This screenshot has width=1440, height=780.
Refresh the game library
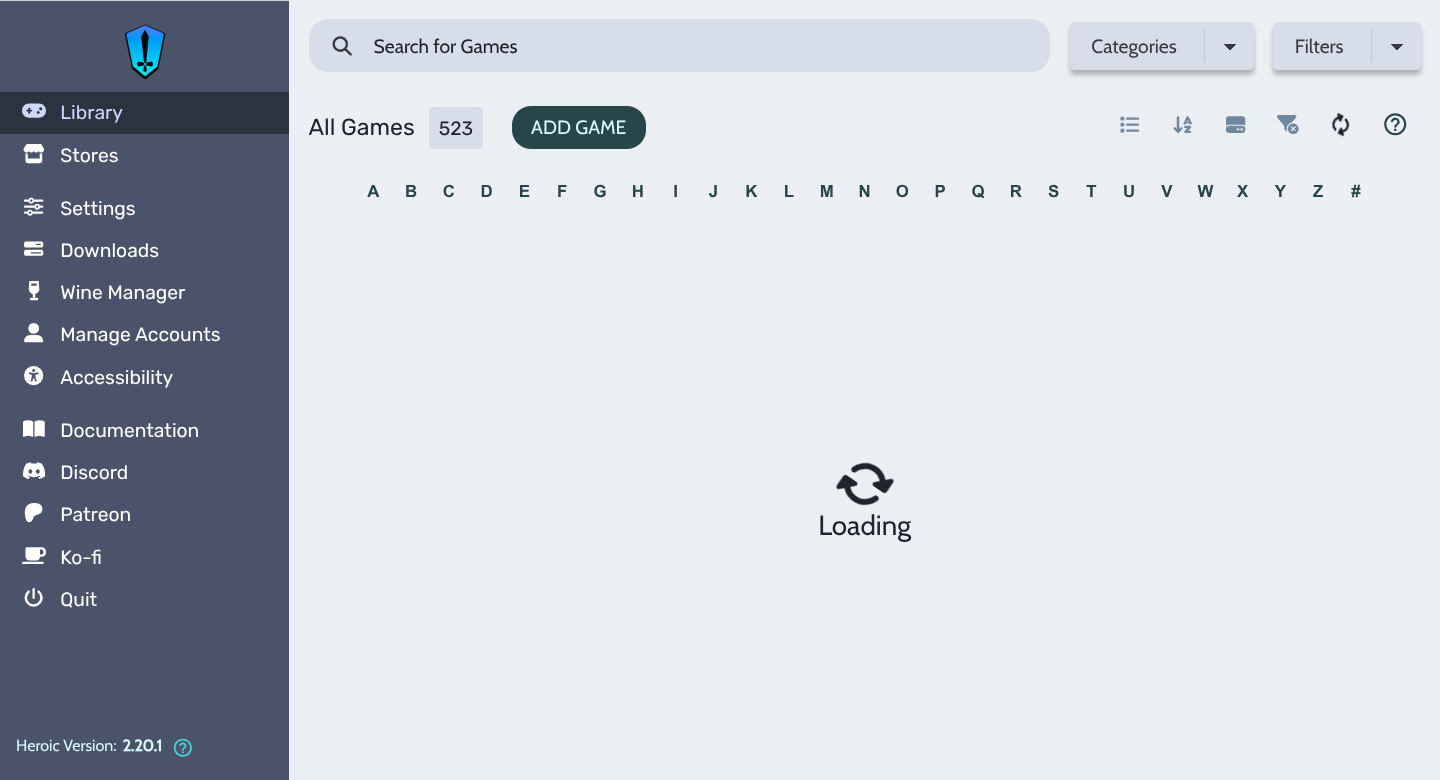click(x=1341, y=125)
